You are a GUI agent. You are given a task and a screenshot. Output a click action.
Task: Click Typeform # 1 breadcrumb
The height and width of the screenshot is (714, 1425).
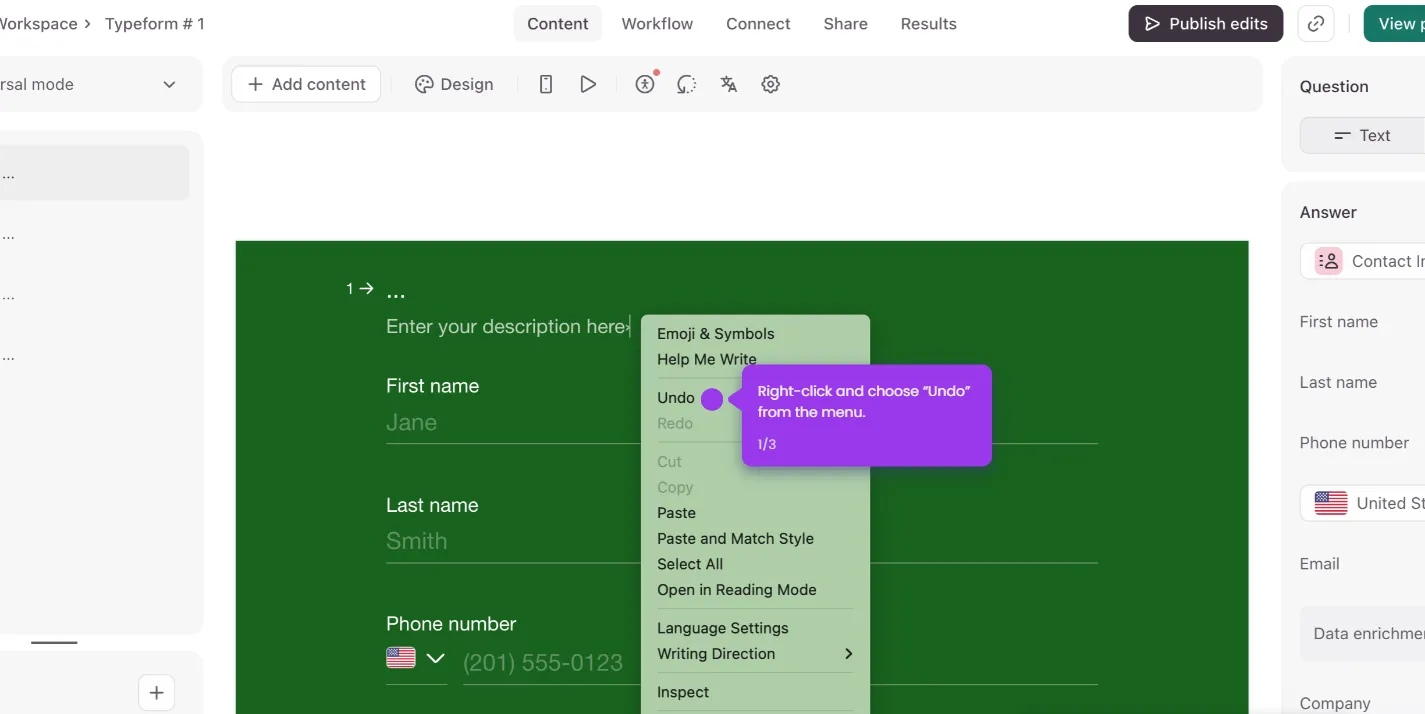tap(155, 24)
